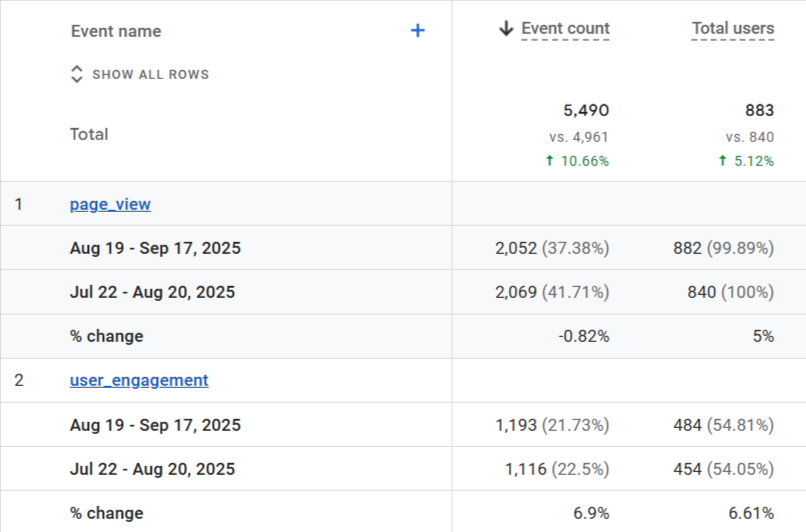Click the page_view -0.82% change cell
Image resolution: width=806 pixels, height=532 pixels.
(x=583, y=336)
